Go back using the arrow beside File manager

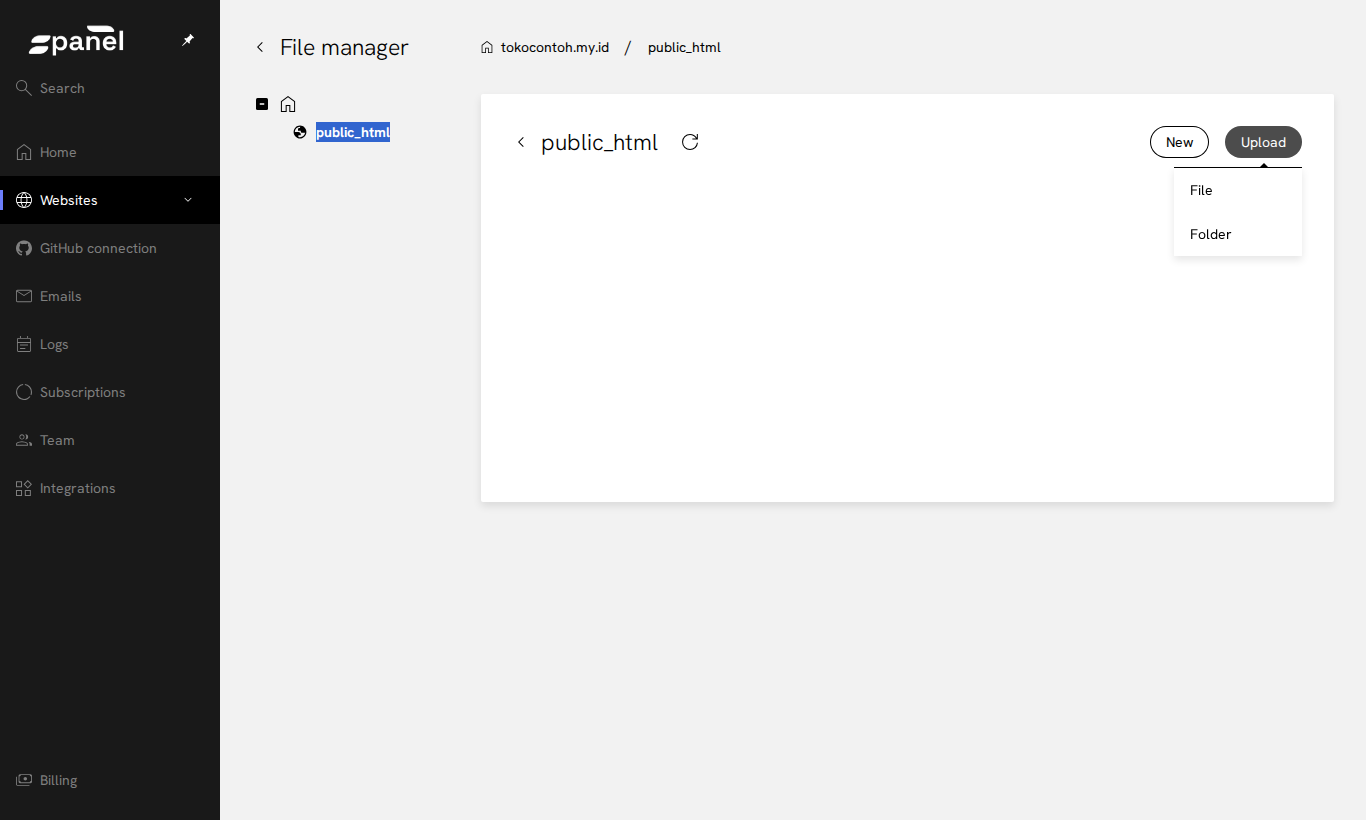click(x=260, y=47)
